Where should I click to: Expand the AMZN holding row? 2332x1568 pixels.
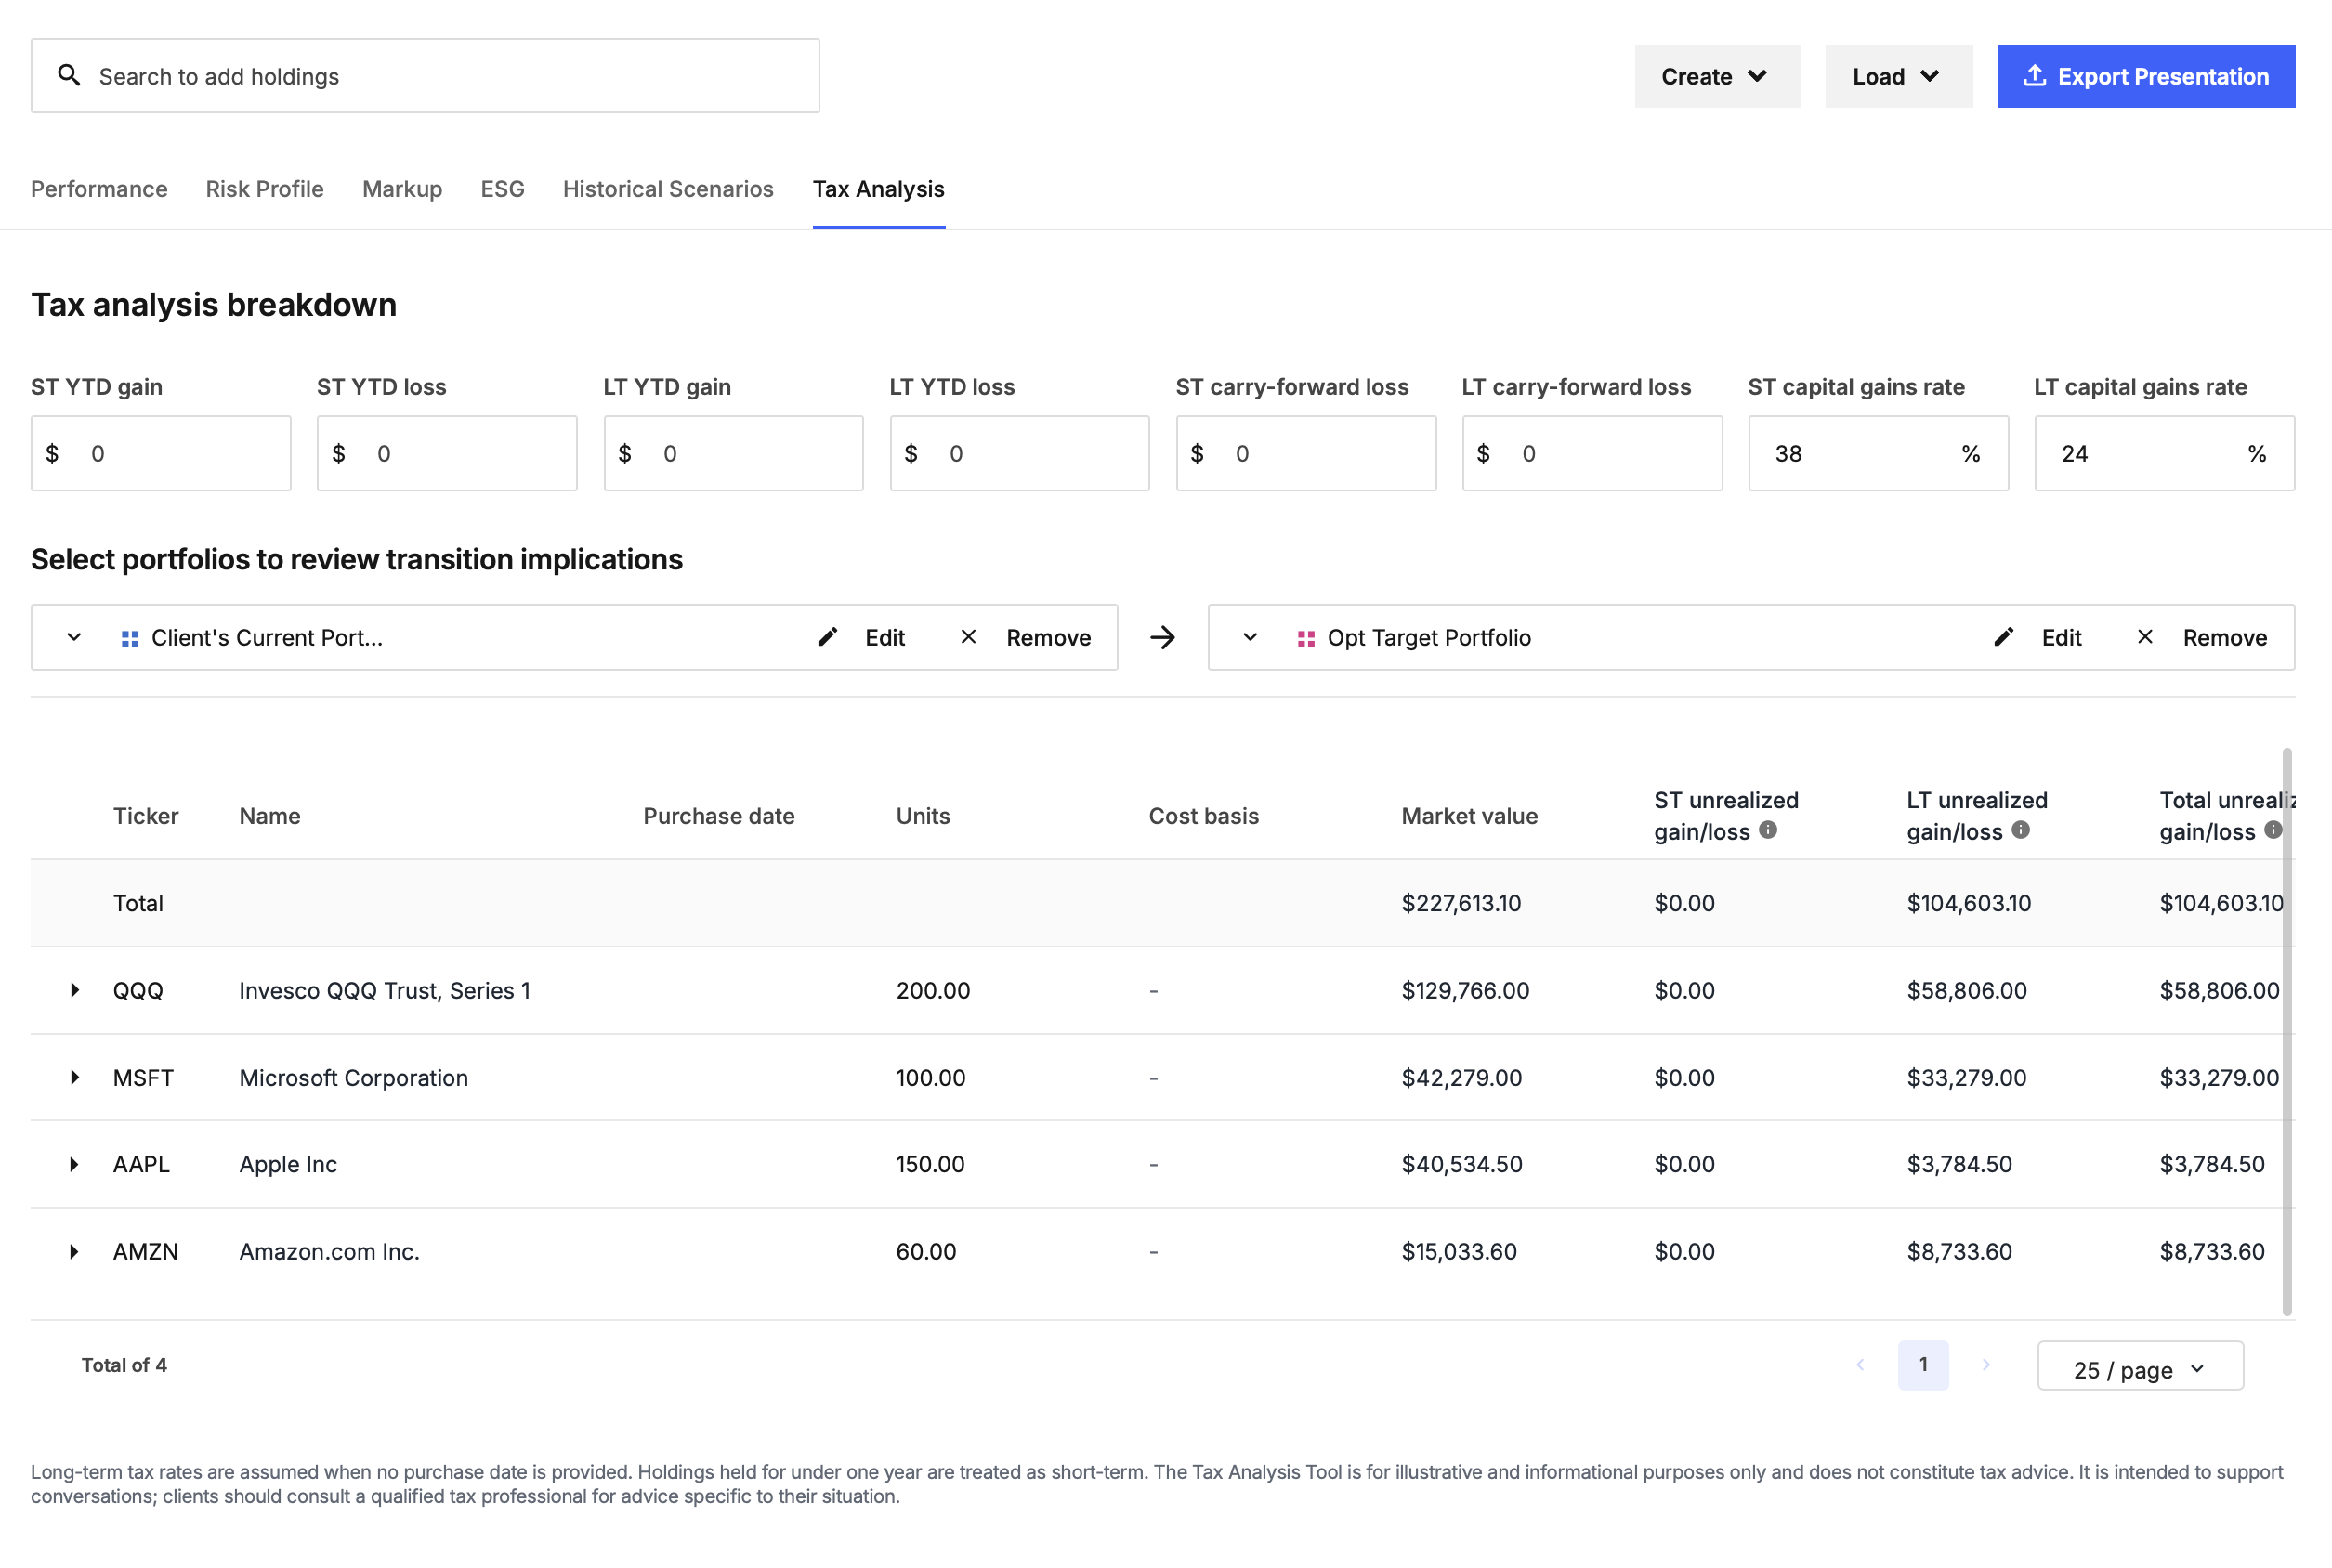[74, 1251]
